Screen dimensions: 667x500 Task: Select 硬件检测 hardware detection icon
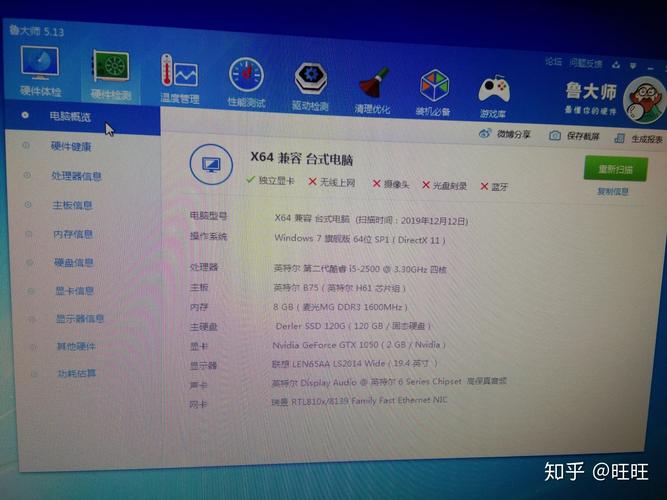[x=111, y=75]
